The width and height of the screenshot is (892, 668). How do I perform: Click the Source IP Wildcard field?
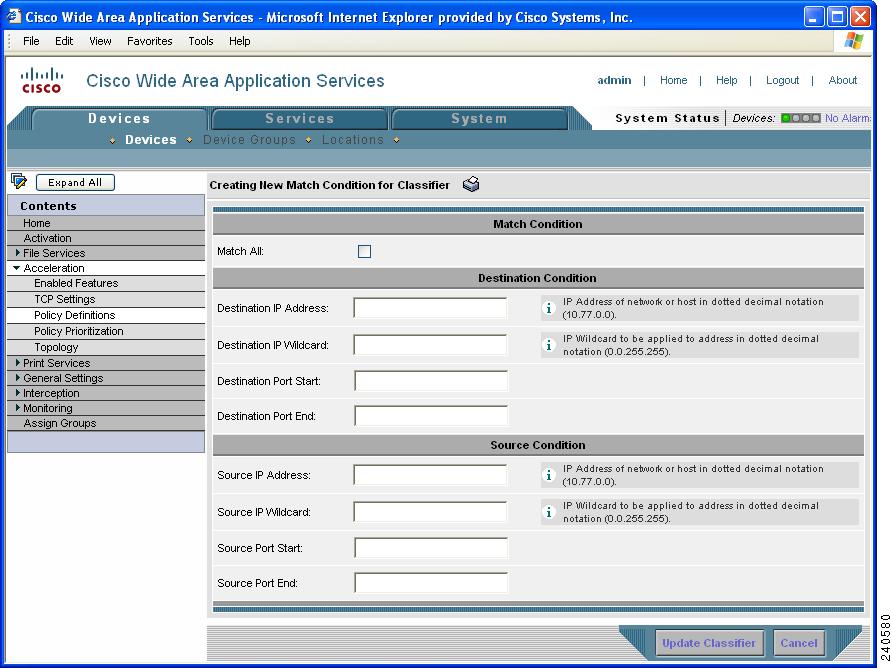[430, 512]
